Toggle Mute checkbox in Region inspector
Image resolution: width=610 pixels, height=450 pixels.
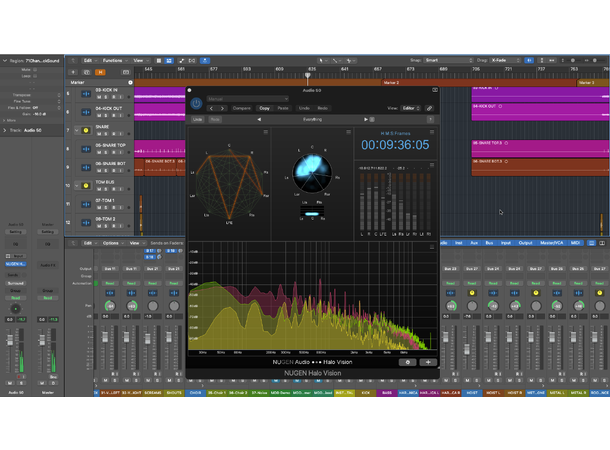pyautogui.click(x=35, y=70)
